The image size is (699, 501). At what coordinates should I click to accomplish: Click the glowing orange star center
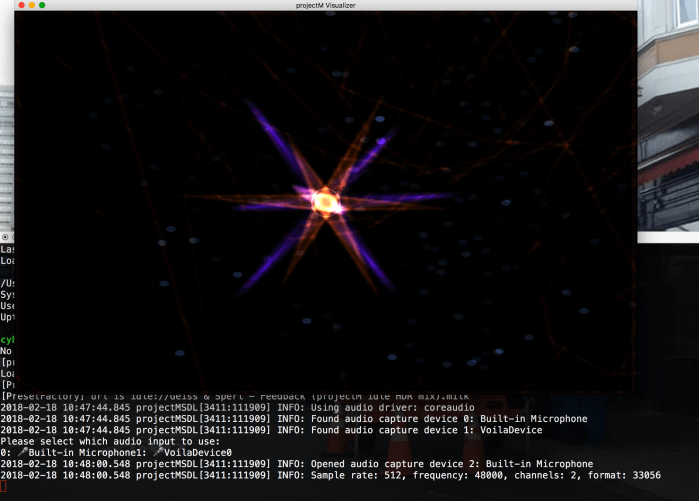pyautogui.click(x=324, y=203)
